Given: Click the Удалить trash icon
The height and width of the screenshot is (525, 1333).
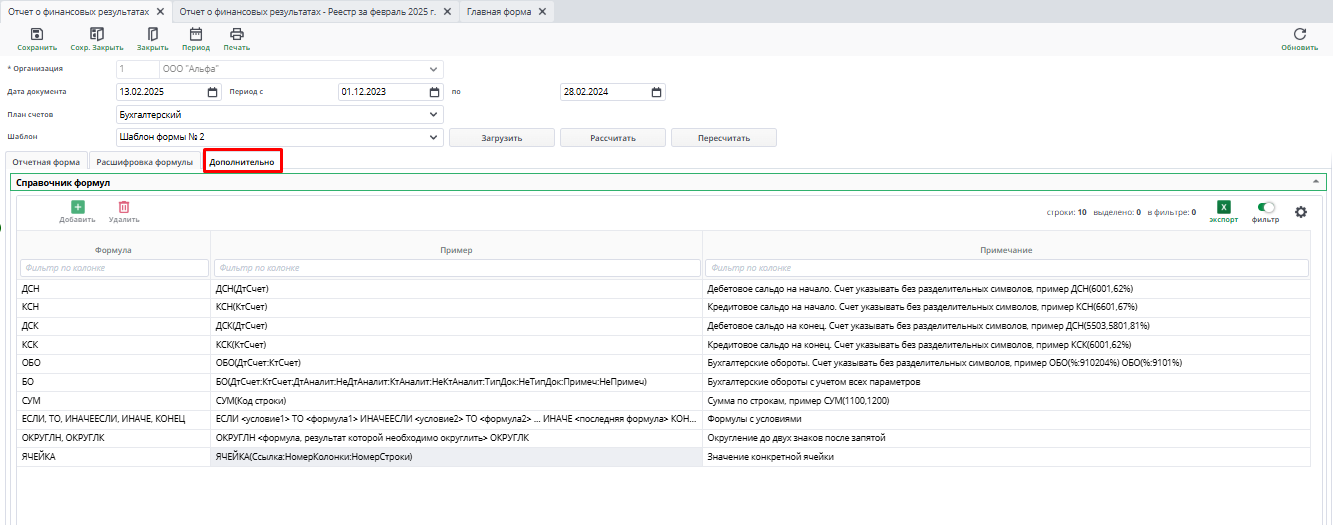Looking at the screenshot, I should tap(124, 207).
